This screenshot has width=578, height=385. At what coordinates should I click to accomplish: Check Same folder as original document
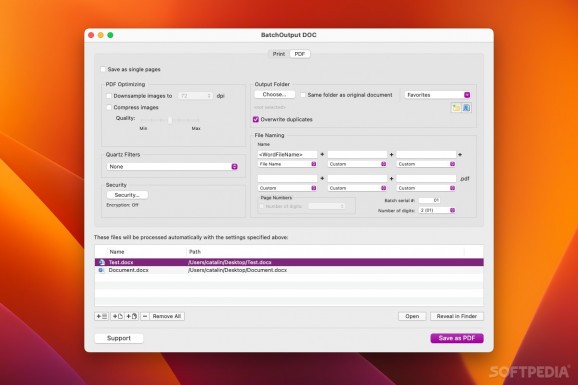303,95
